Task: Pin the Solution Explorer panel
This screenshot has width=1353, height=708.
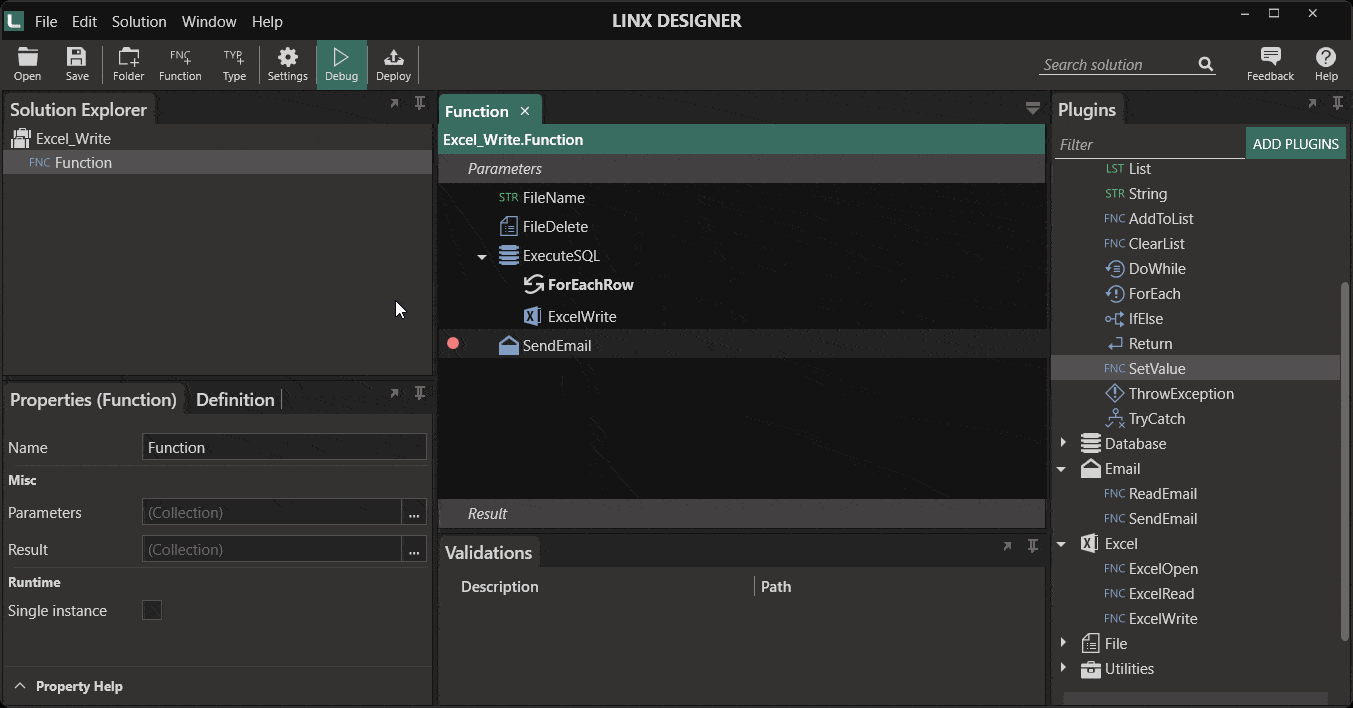Action: coord(420,103)
